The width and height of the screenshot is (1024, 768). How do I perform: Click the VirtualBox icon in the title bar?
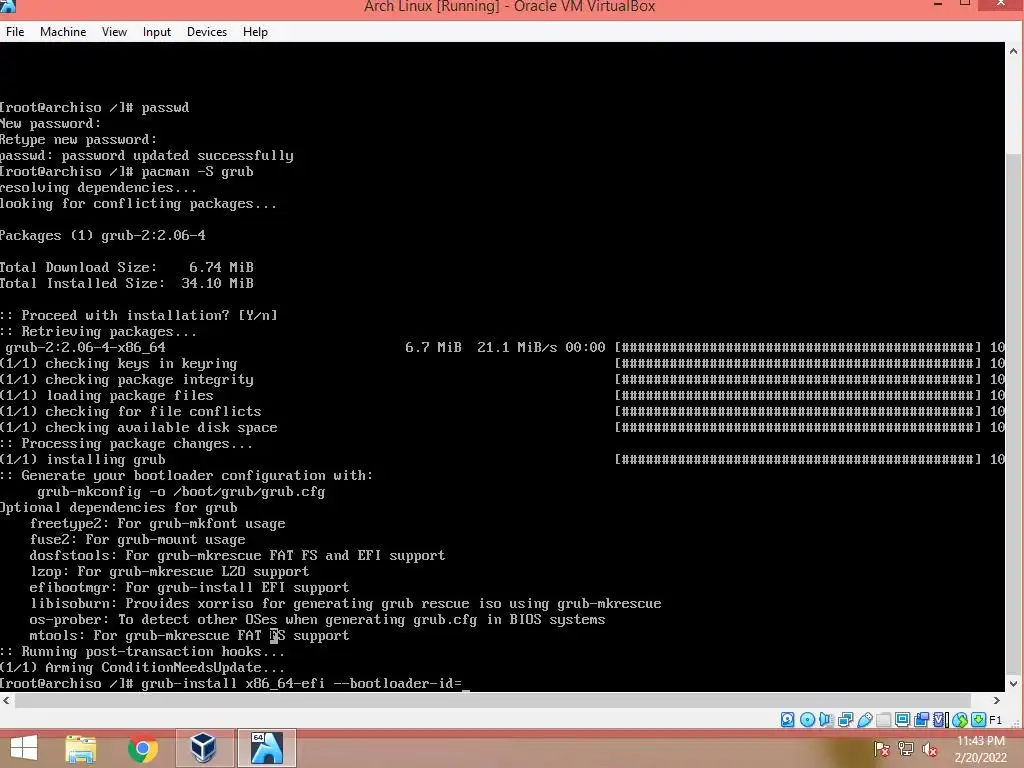coord(7,7)
